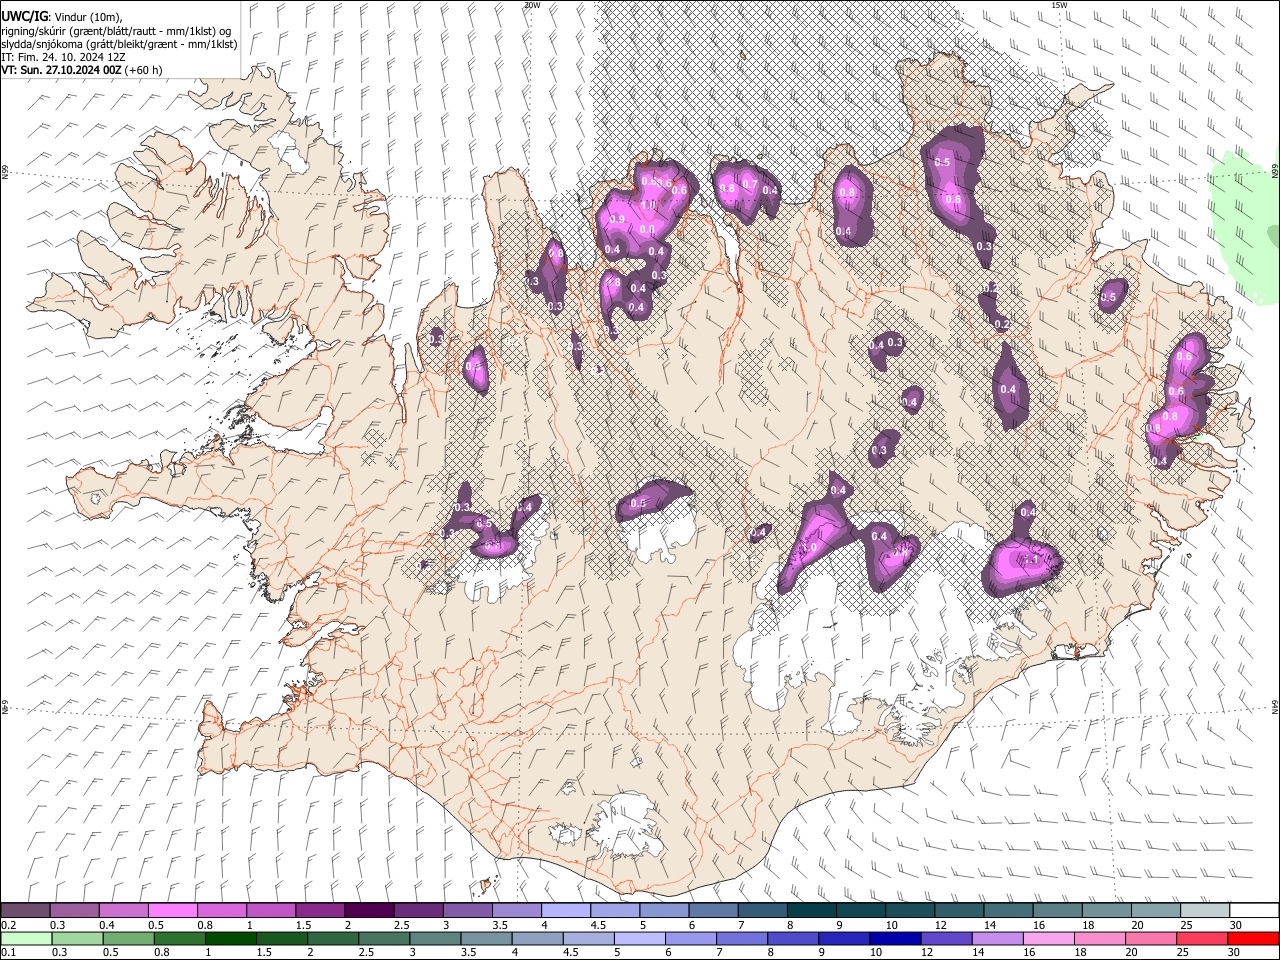Screen dimensions: 1280x960
Task: Click the slate blue 6–7 snow scale swatch
Action: click(x=713, y=911)
